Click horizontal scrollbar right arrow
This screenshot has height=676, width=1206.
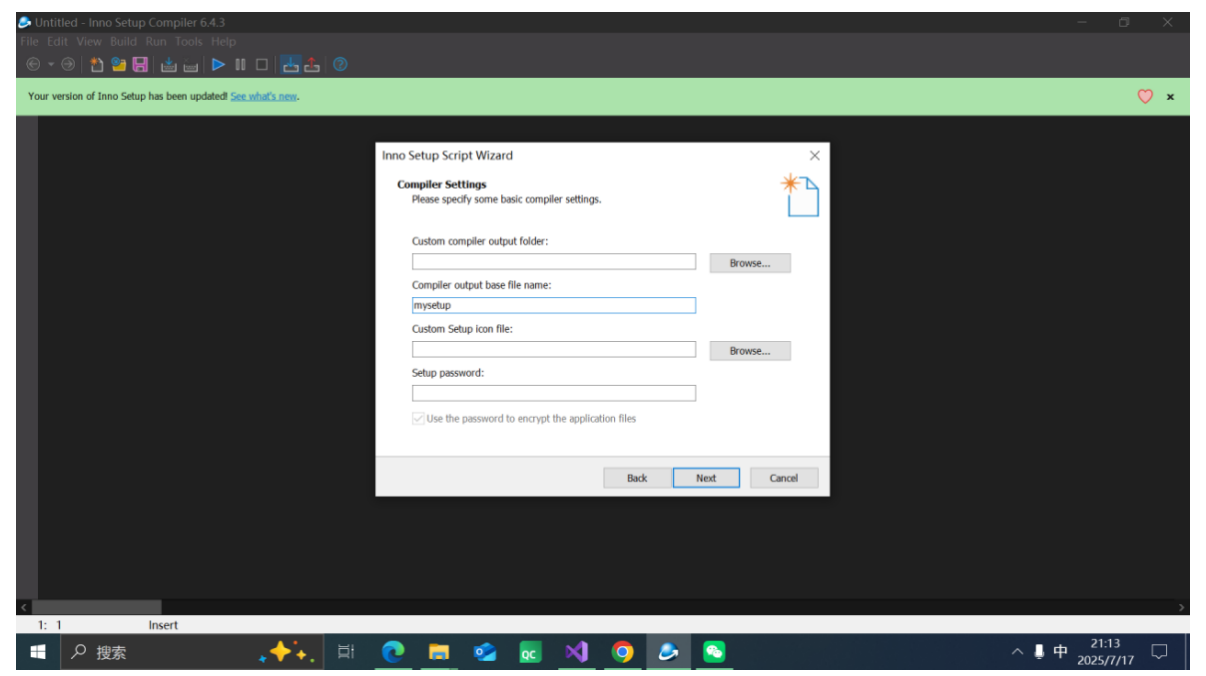tap(1182, 607)
